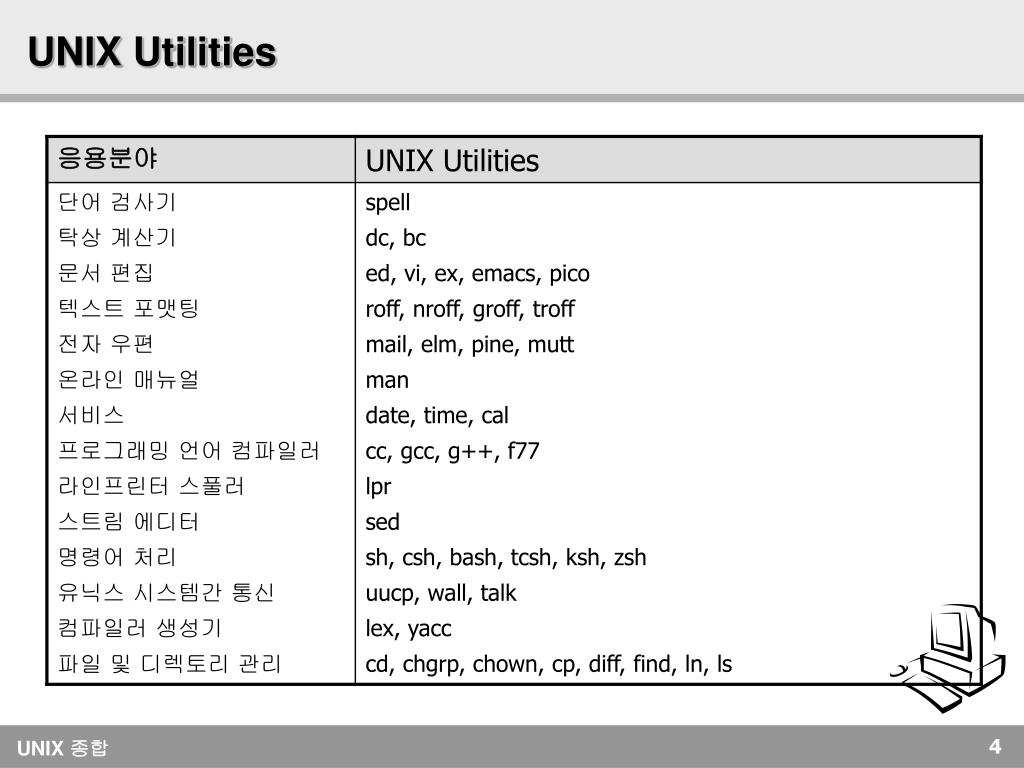Click 'cd, chgrp, chown, cp, diff, find' text

(x=518, y=664)
